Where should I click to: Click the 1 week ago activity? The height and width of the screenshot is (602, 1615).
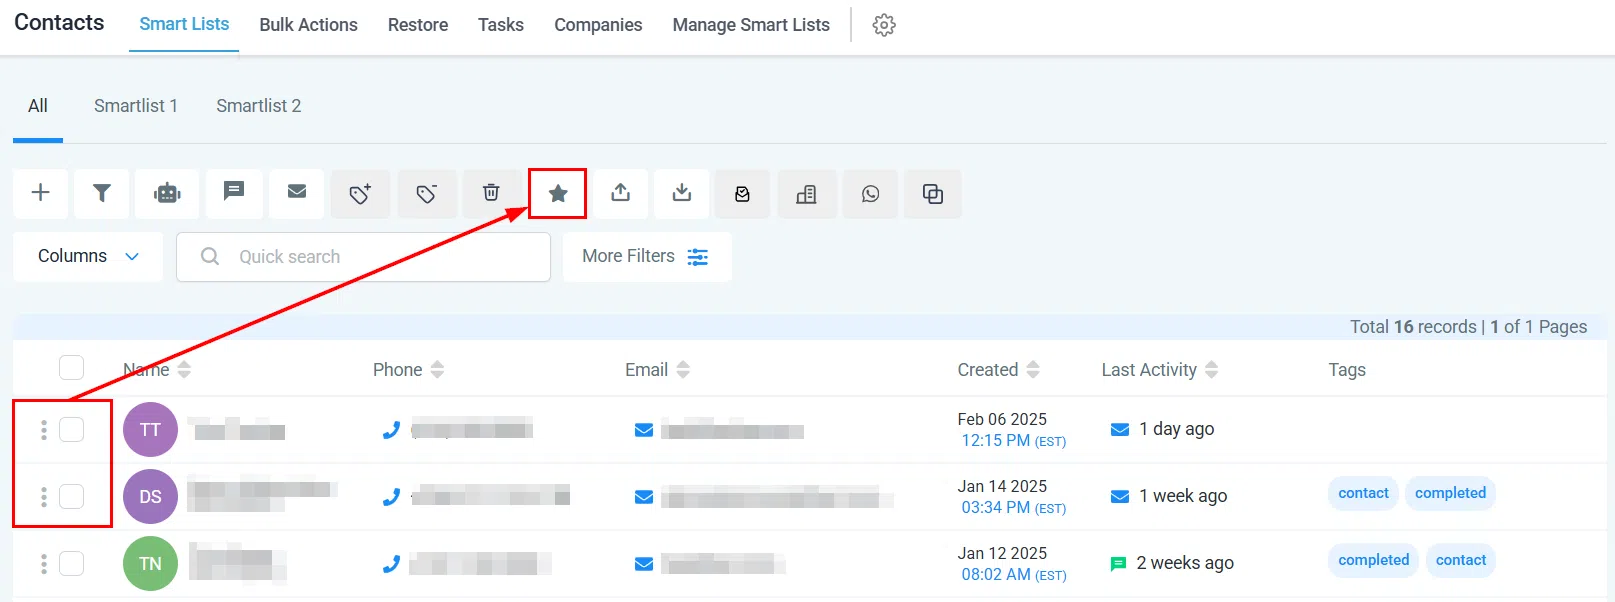coord(1183,496)
